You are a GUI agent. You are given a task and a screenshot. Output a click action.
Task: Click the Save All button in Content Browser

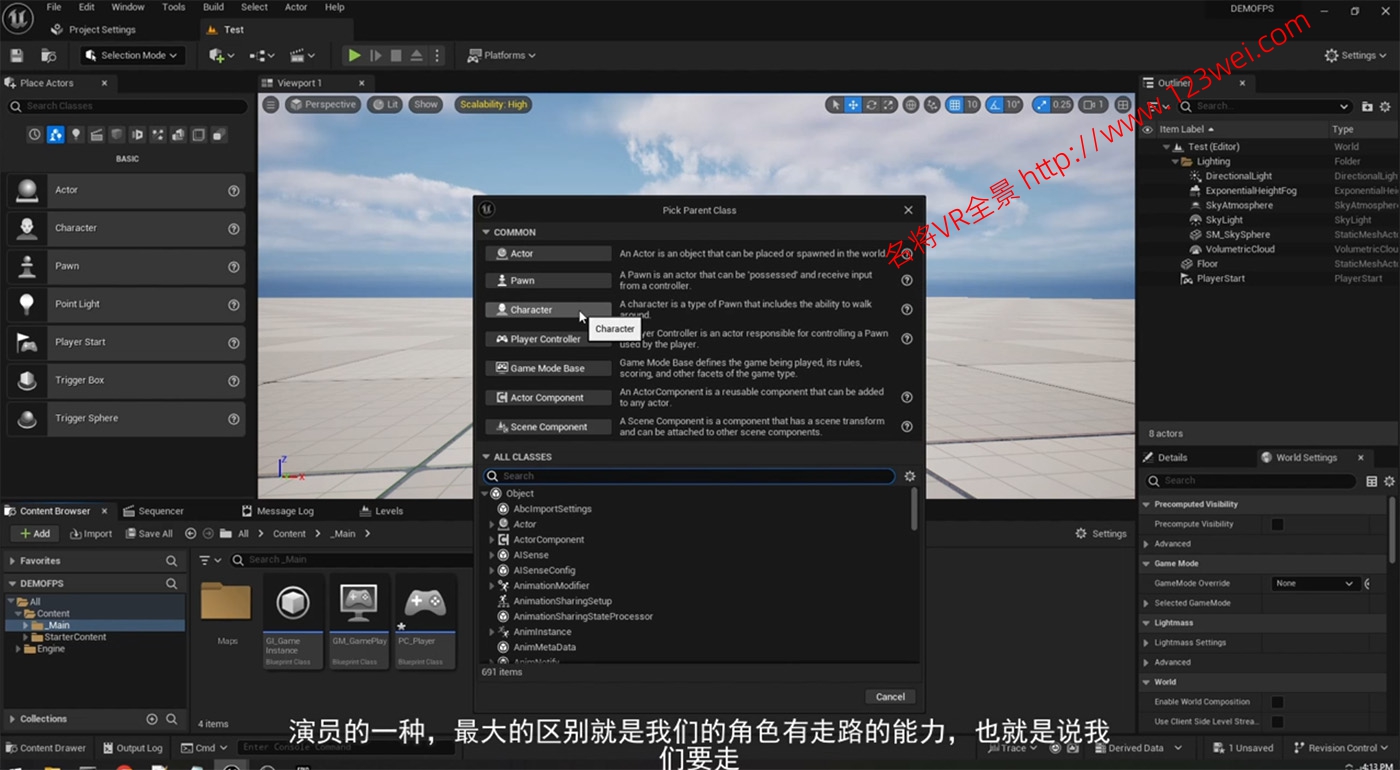click(148, 533)
